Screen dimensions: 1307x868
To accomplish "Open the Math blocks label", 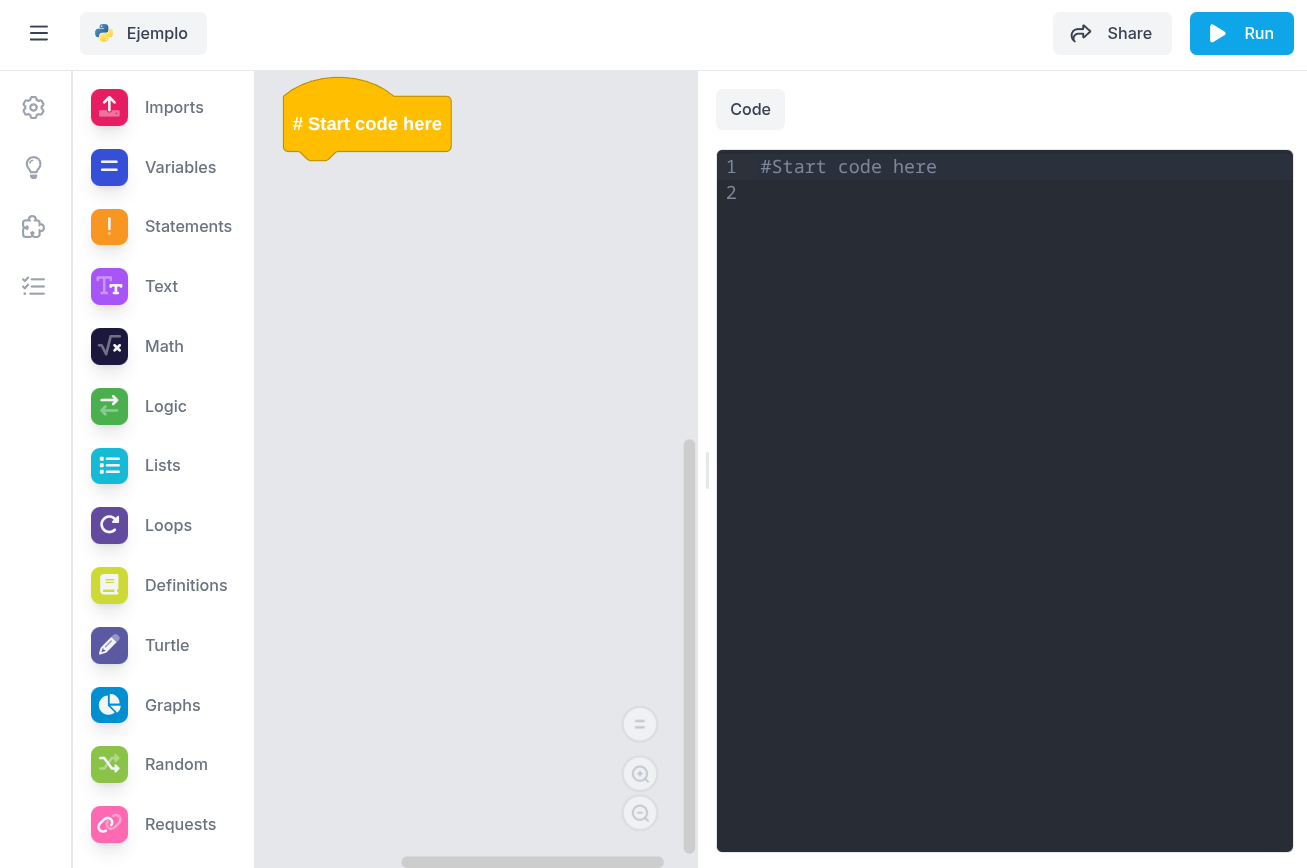I will point(164,346).
